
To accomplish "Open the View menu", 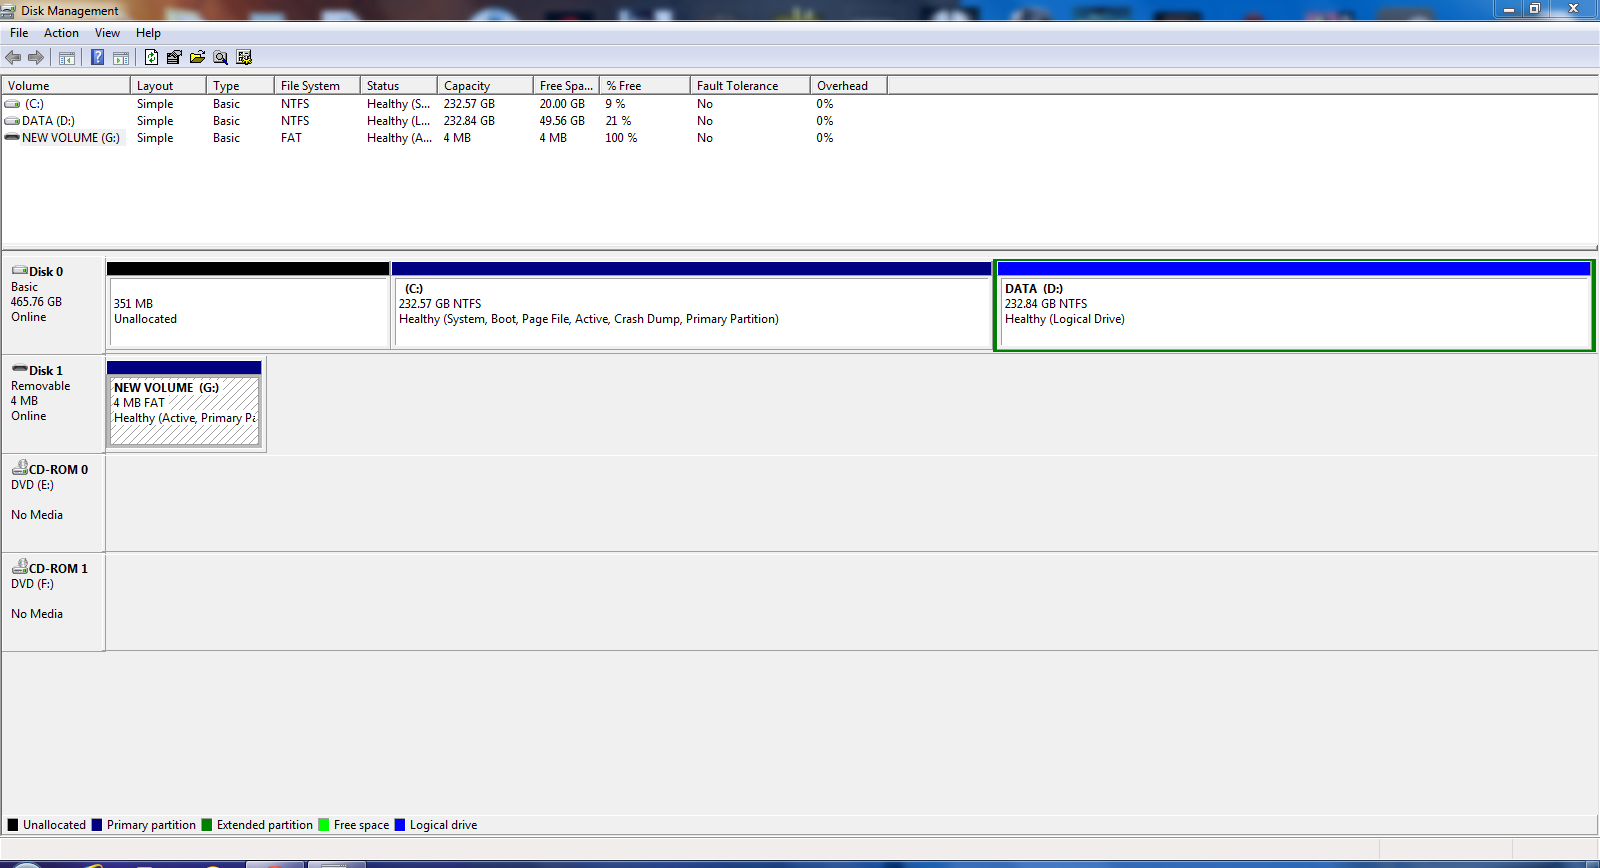I will tap(107, 33).
